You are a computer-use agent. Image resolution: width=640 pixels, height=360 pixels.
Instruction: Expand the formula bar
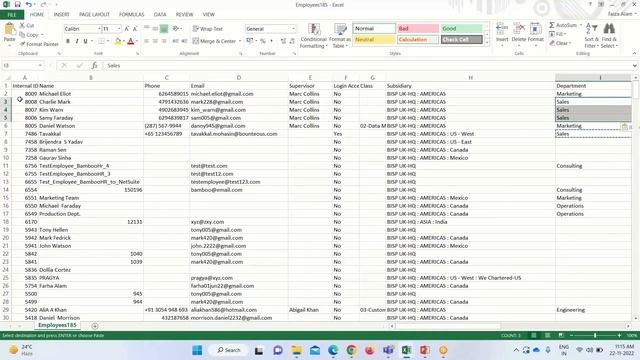click(635, 65)
